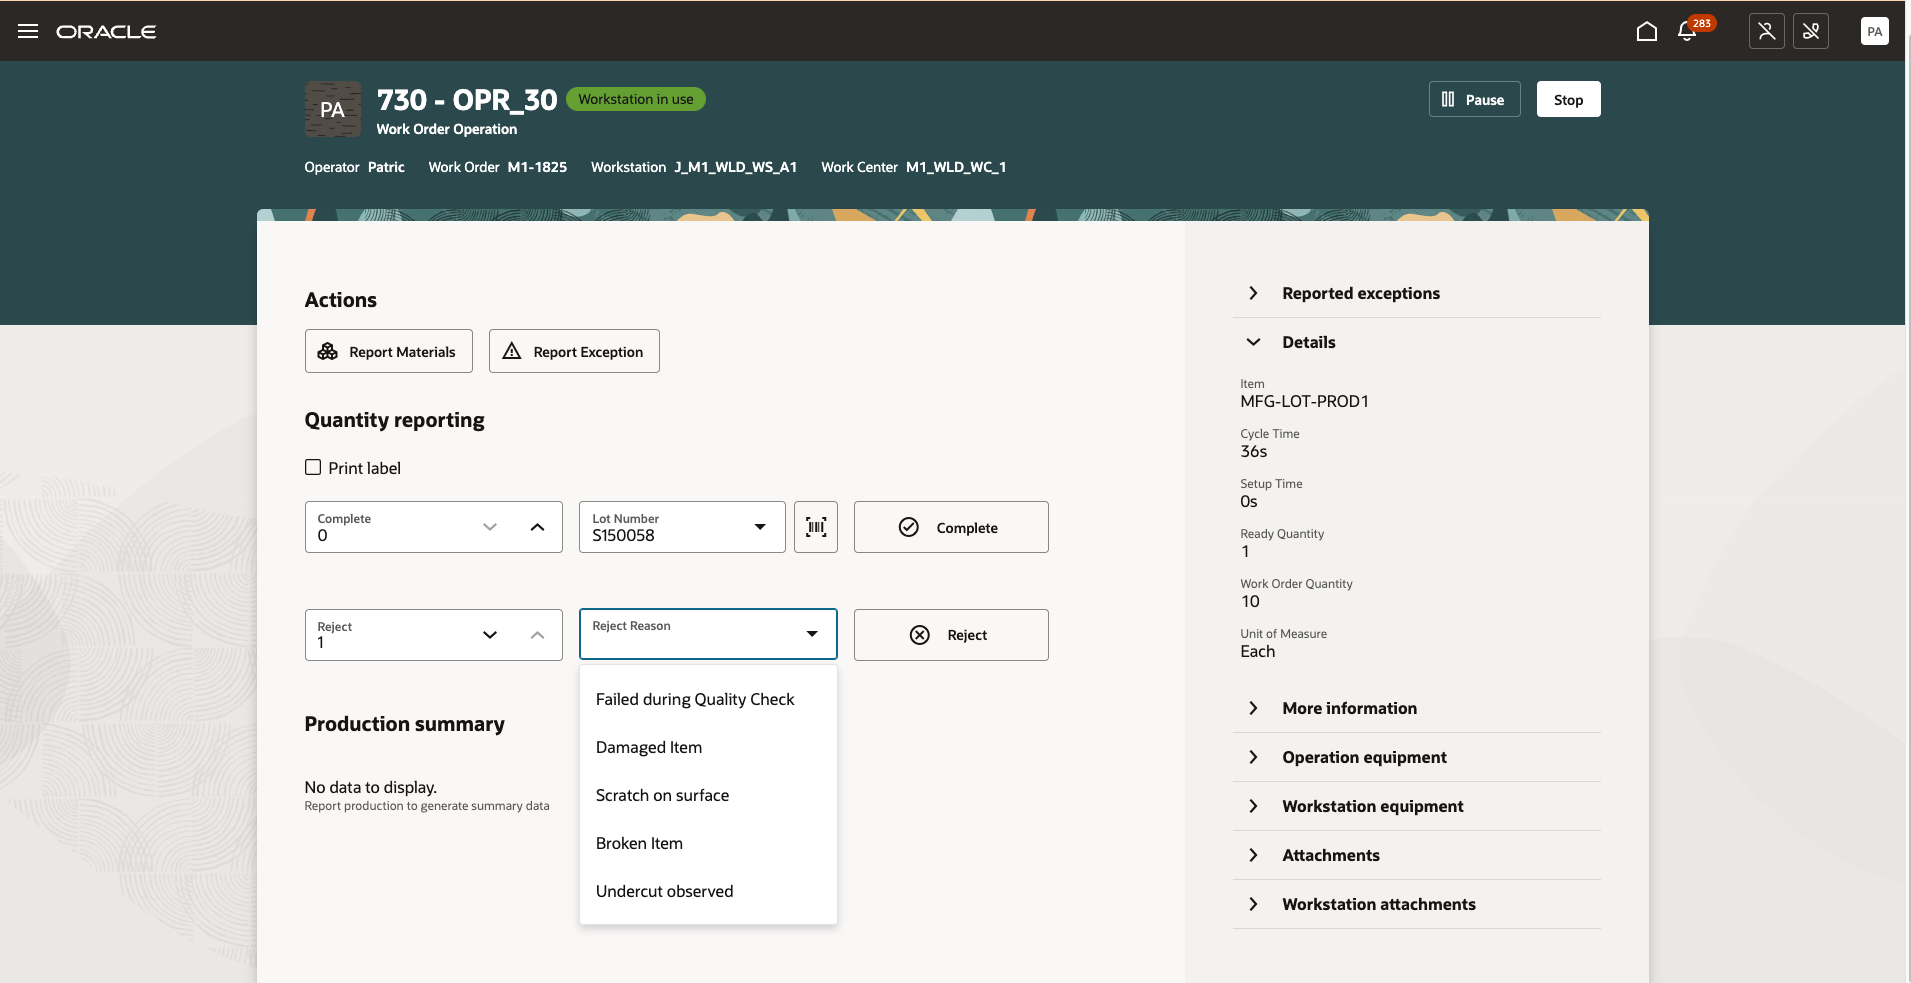Click the Complete button with checkmark

(x=951, y=527)
